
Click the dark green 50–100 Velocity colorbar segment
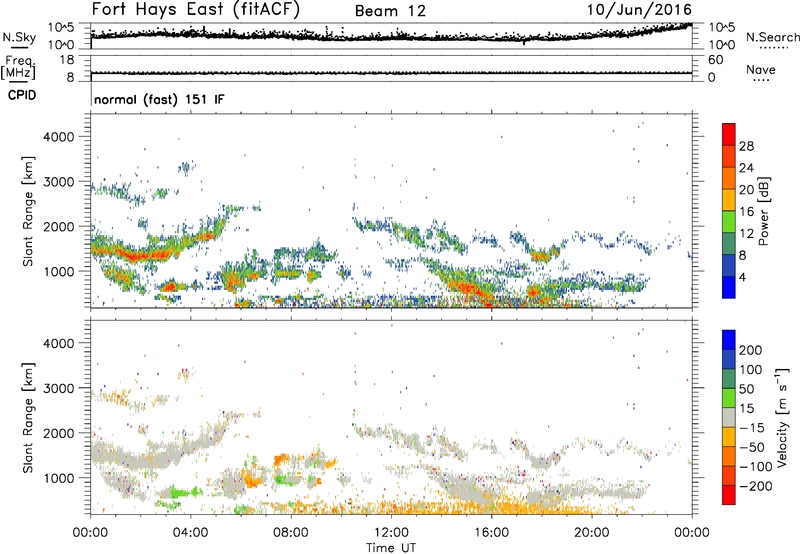click(x=729, y=379)
